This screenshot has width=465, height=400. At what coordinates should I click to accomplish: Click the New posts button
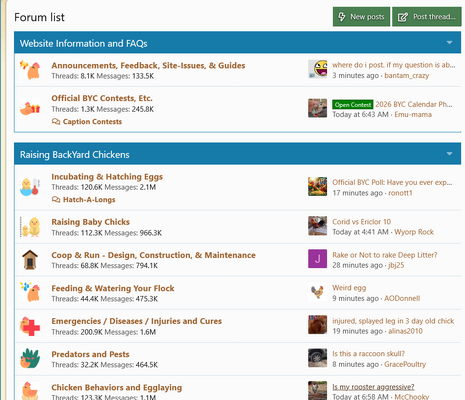click(361, 17)
